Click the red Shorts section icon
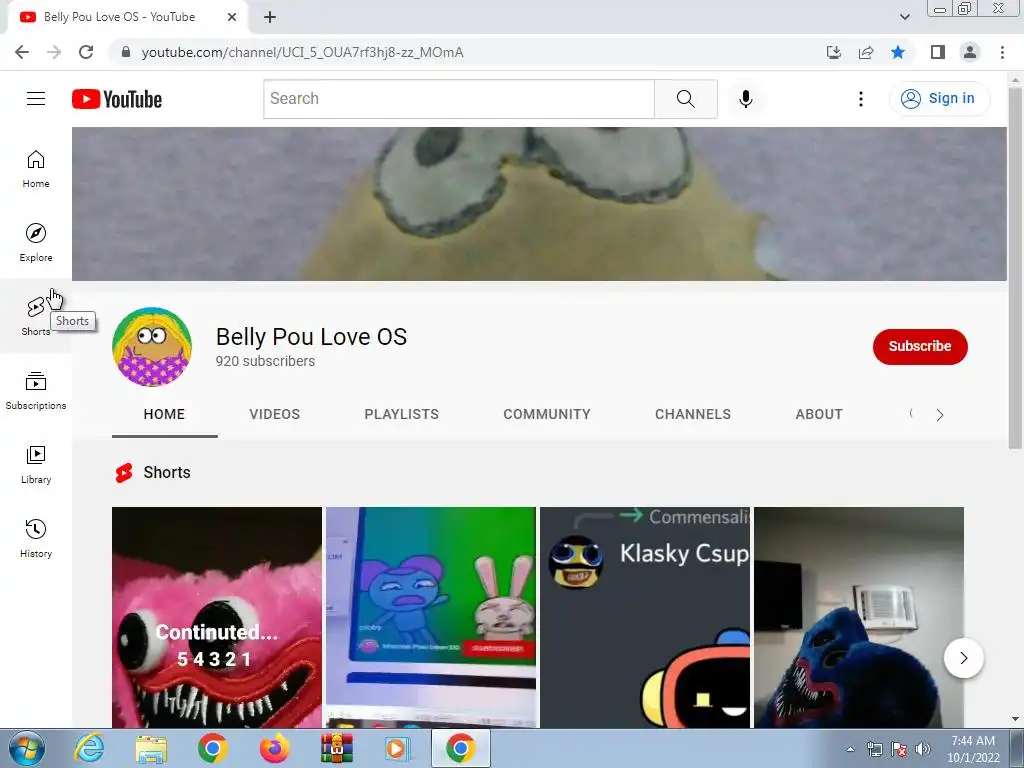 [124, 472]
